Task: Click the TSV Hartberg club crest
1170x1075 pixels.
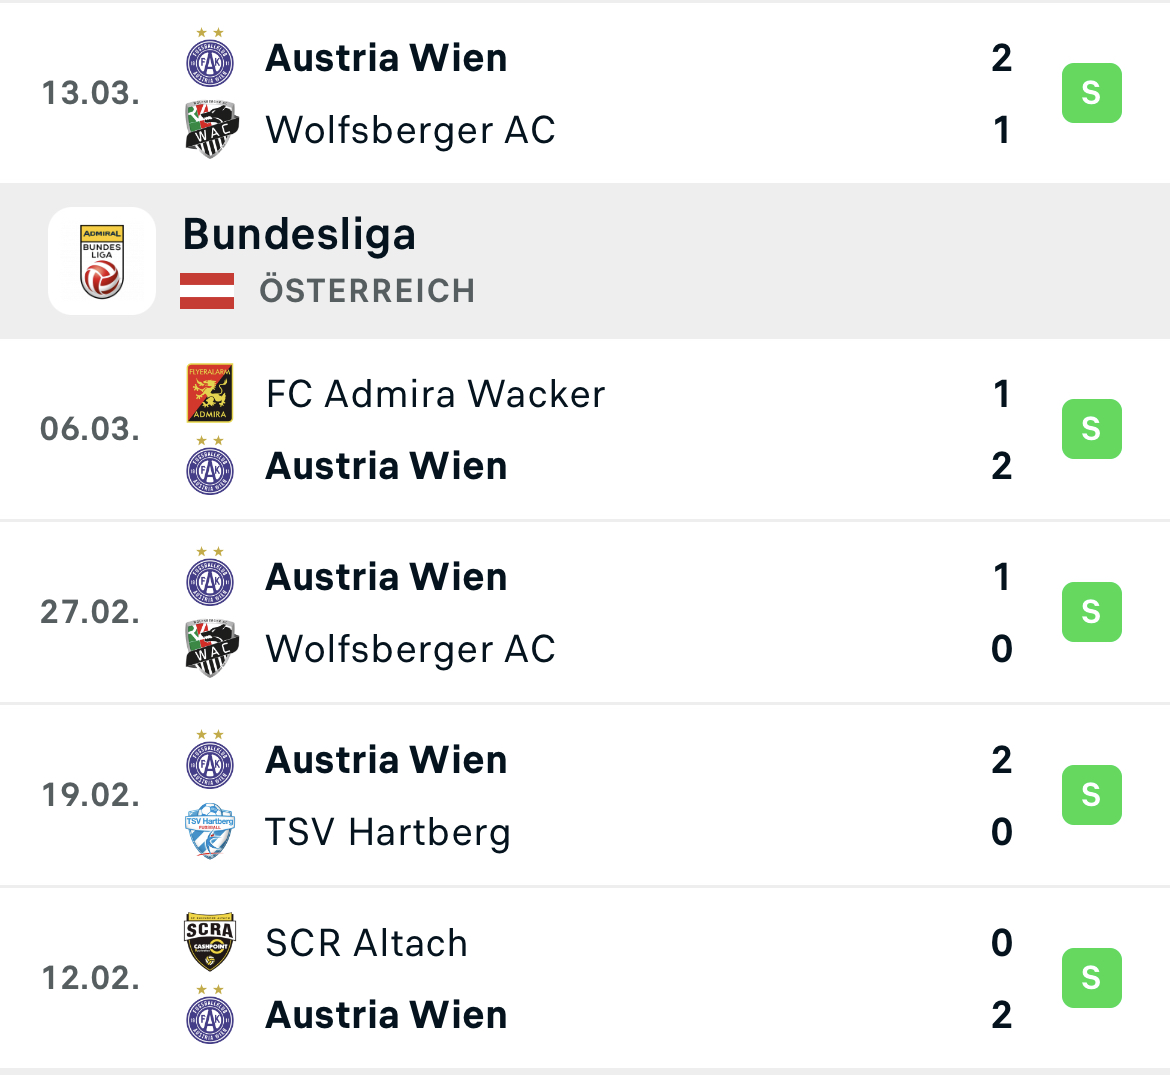Action: pos(210,831)
